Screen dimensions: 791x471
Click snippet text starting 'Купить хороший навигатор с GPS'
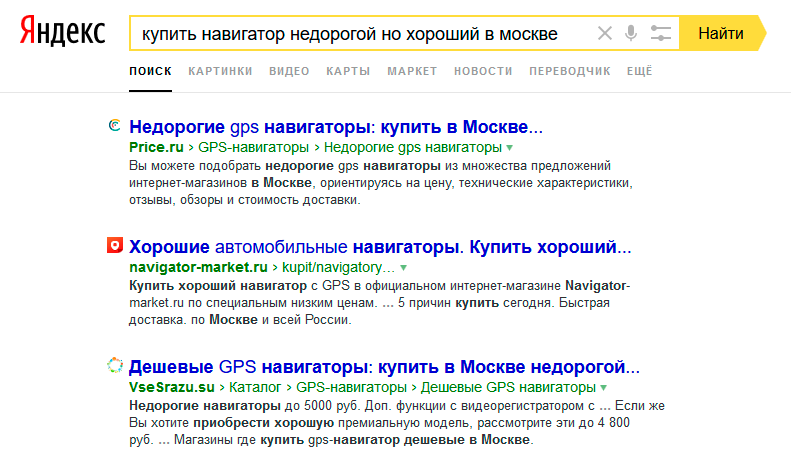tap(380, 303)
